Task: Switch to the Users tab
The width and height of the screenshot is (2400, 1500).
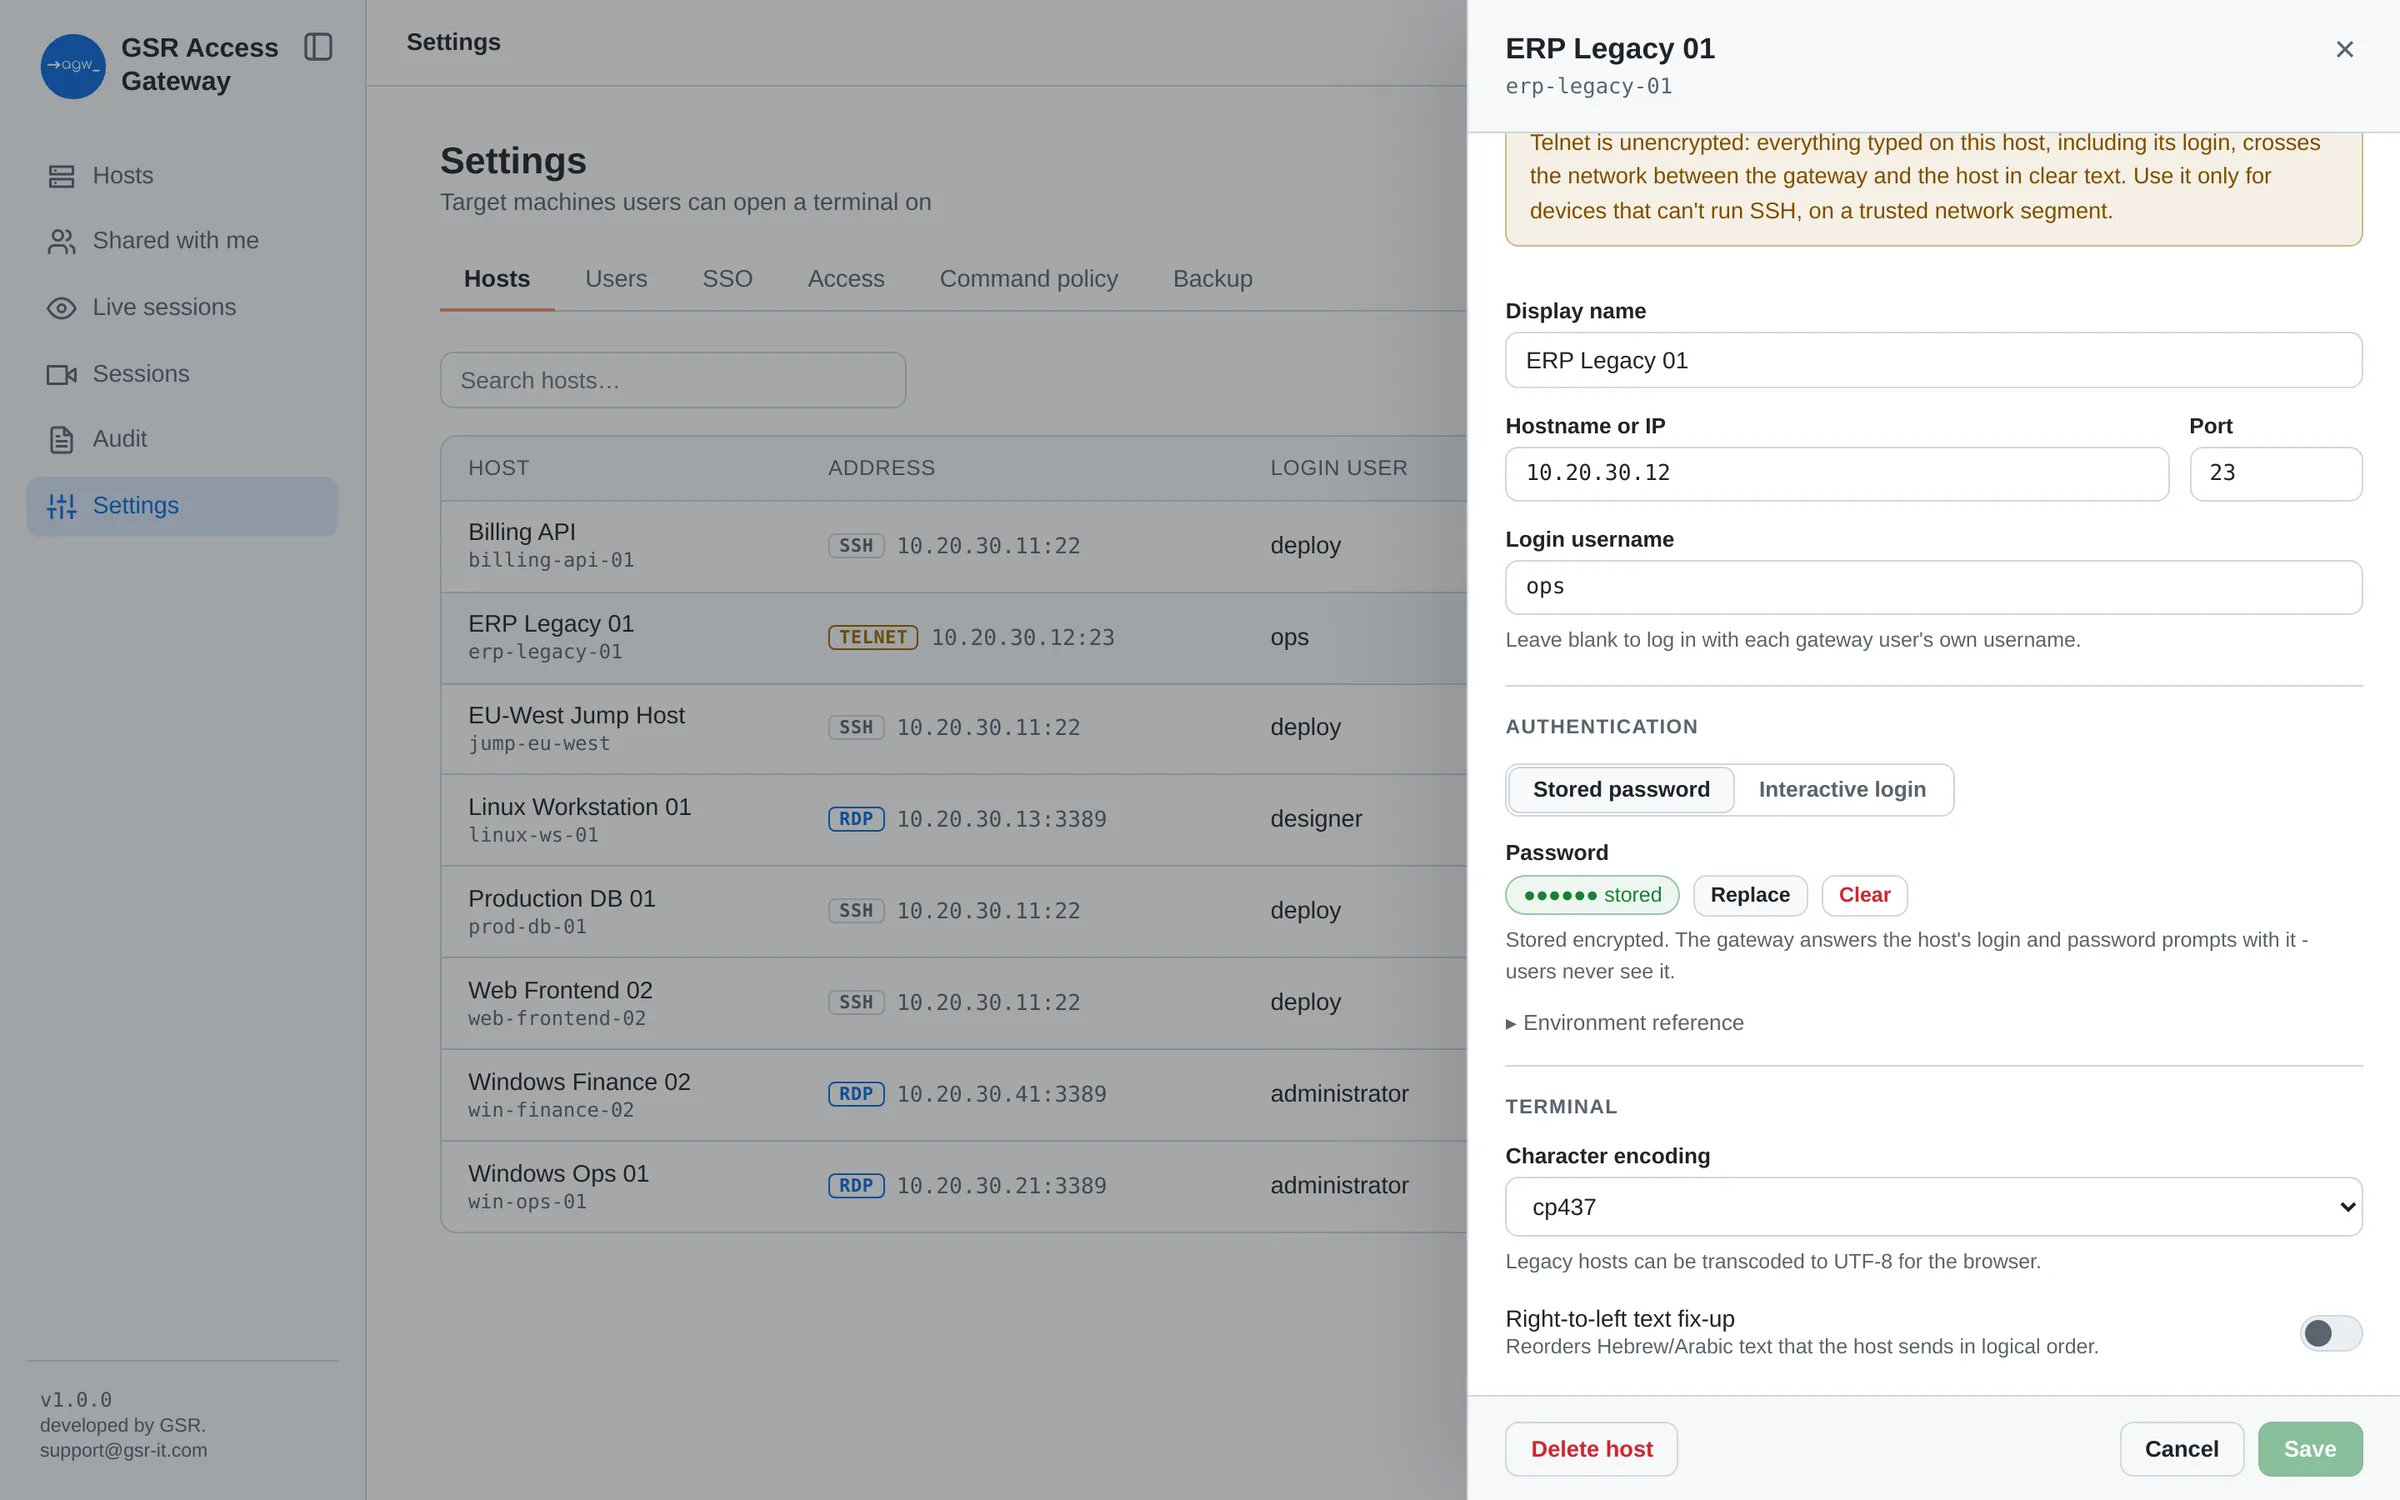Action: (616, 279)
